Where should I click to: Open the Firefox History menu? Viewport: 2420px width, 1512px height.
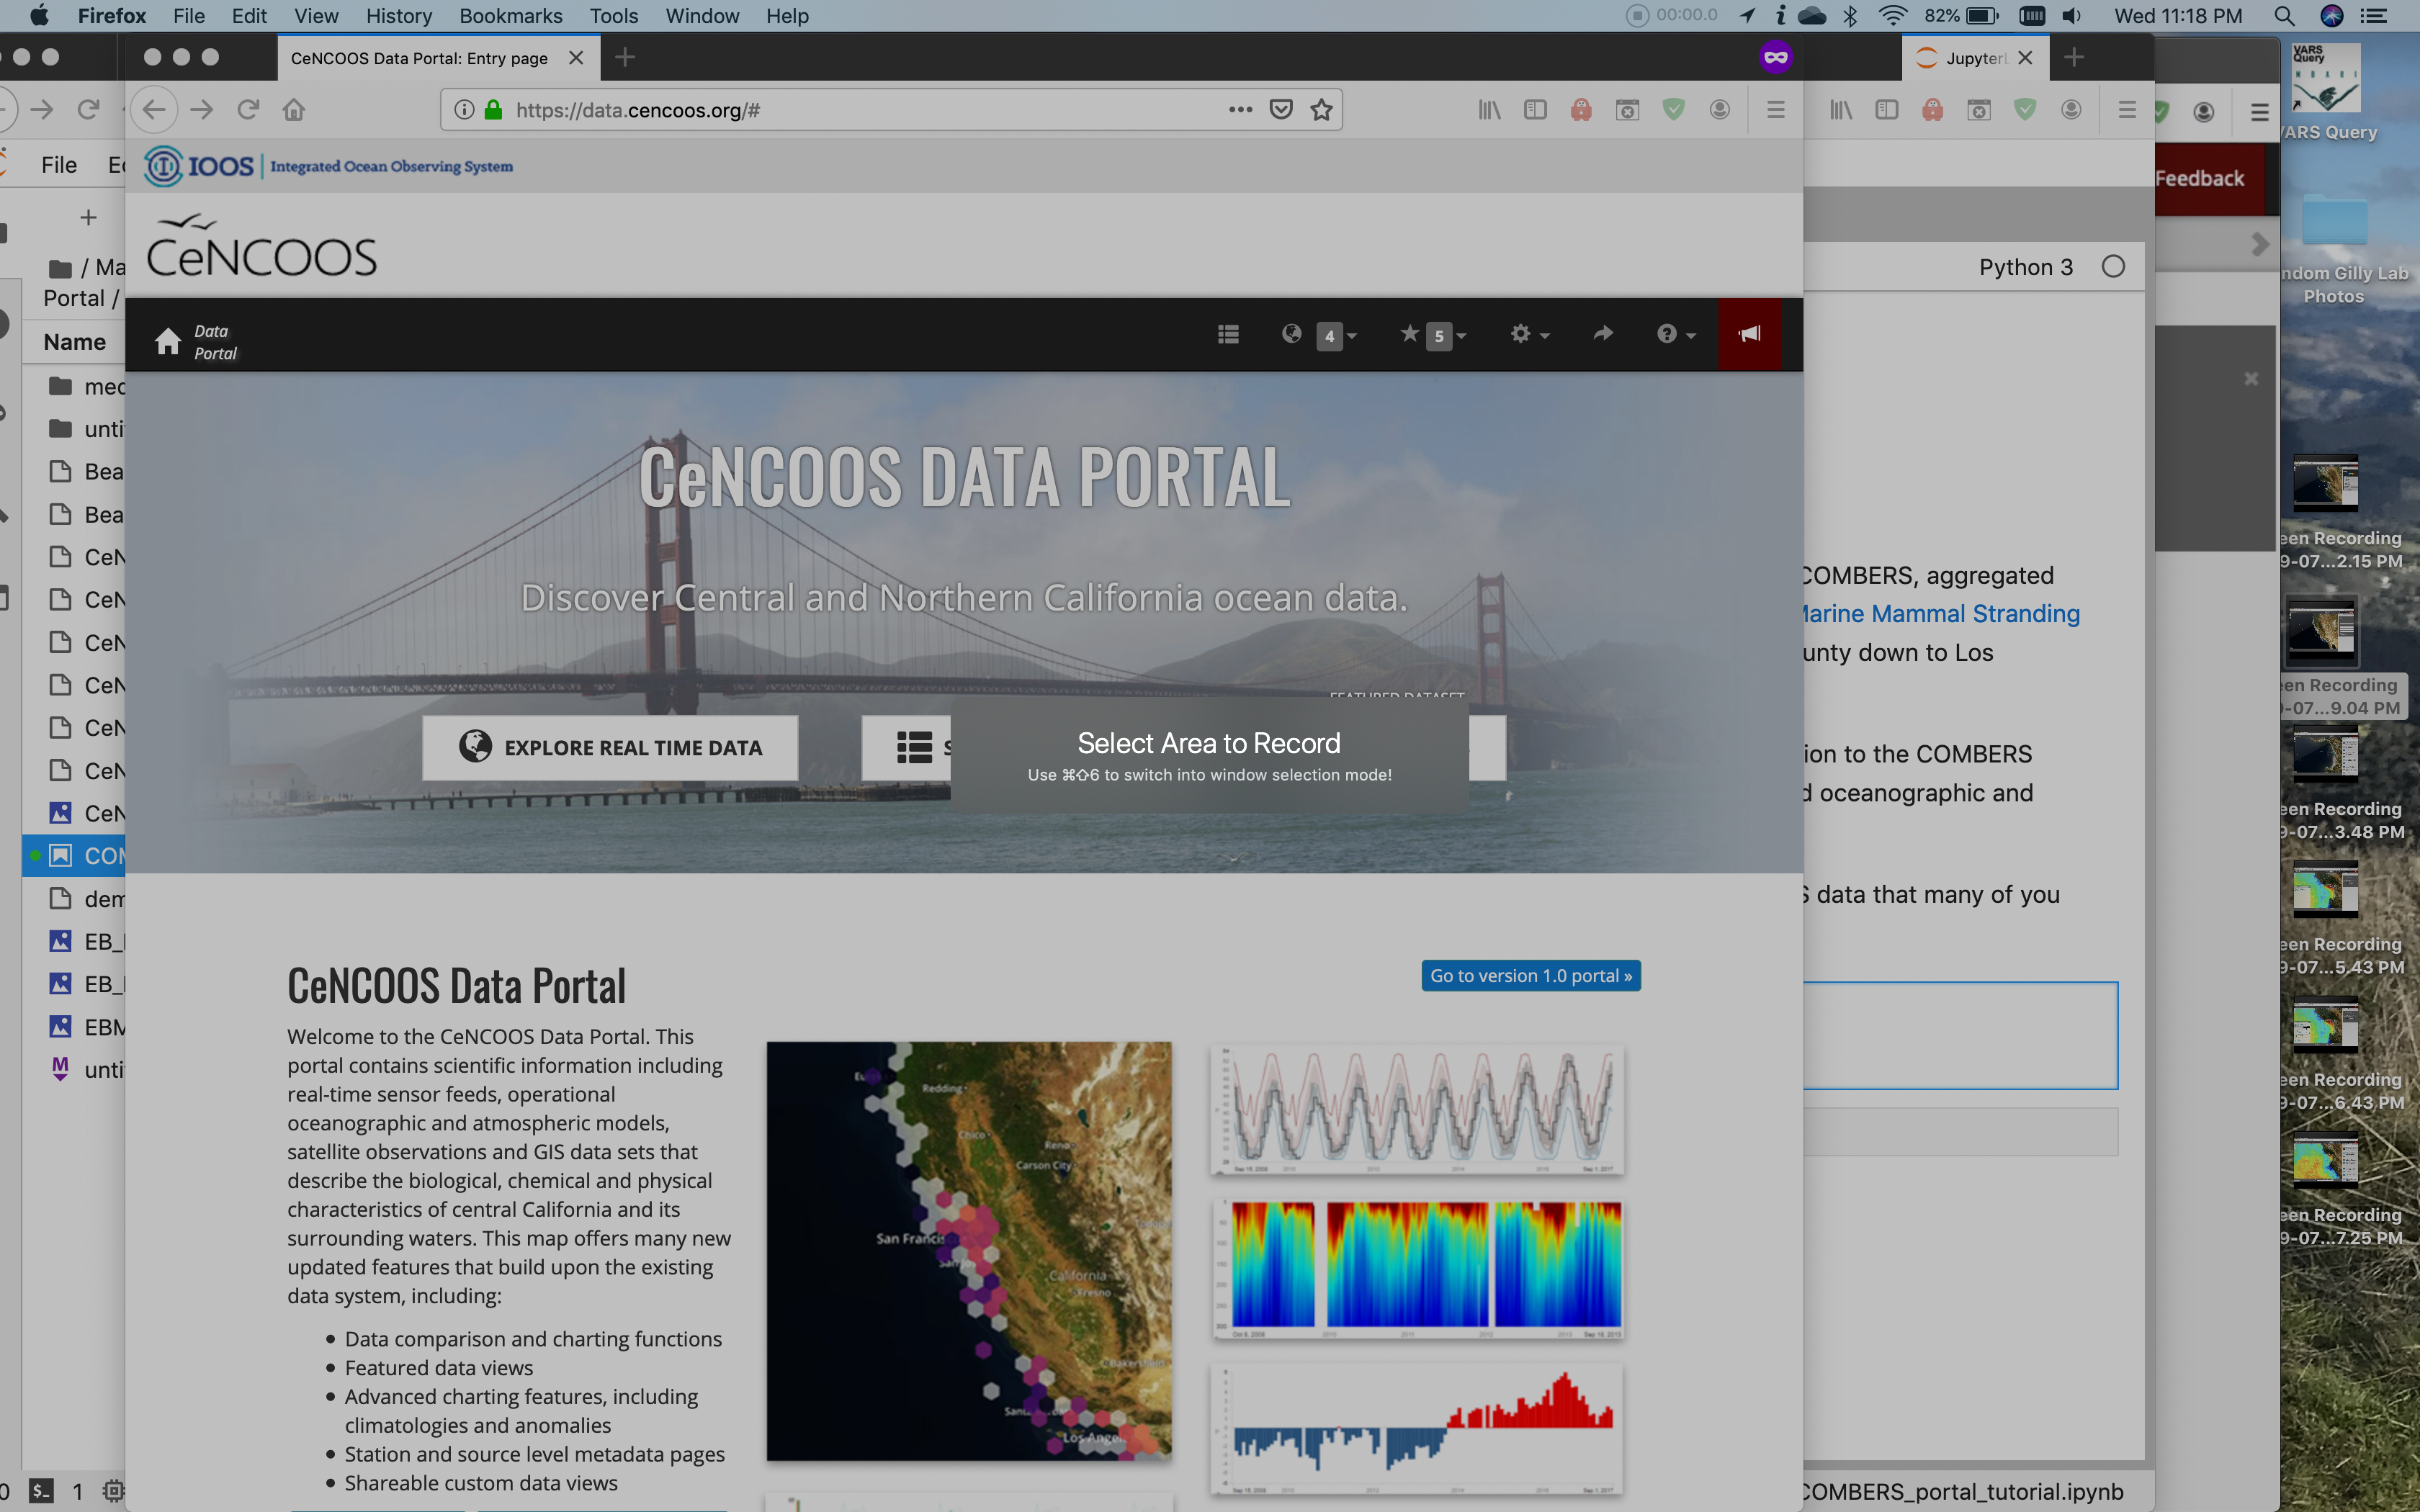click(398, 16)
